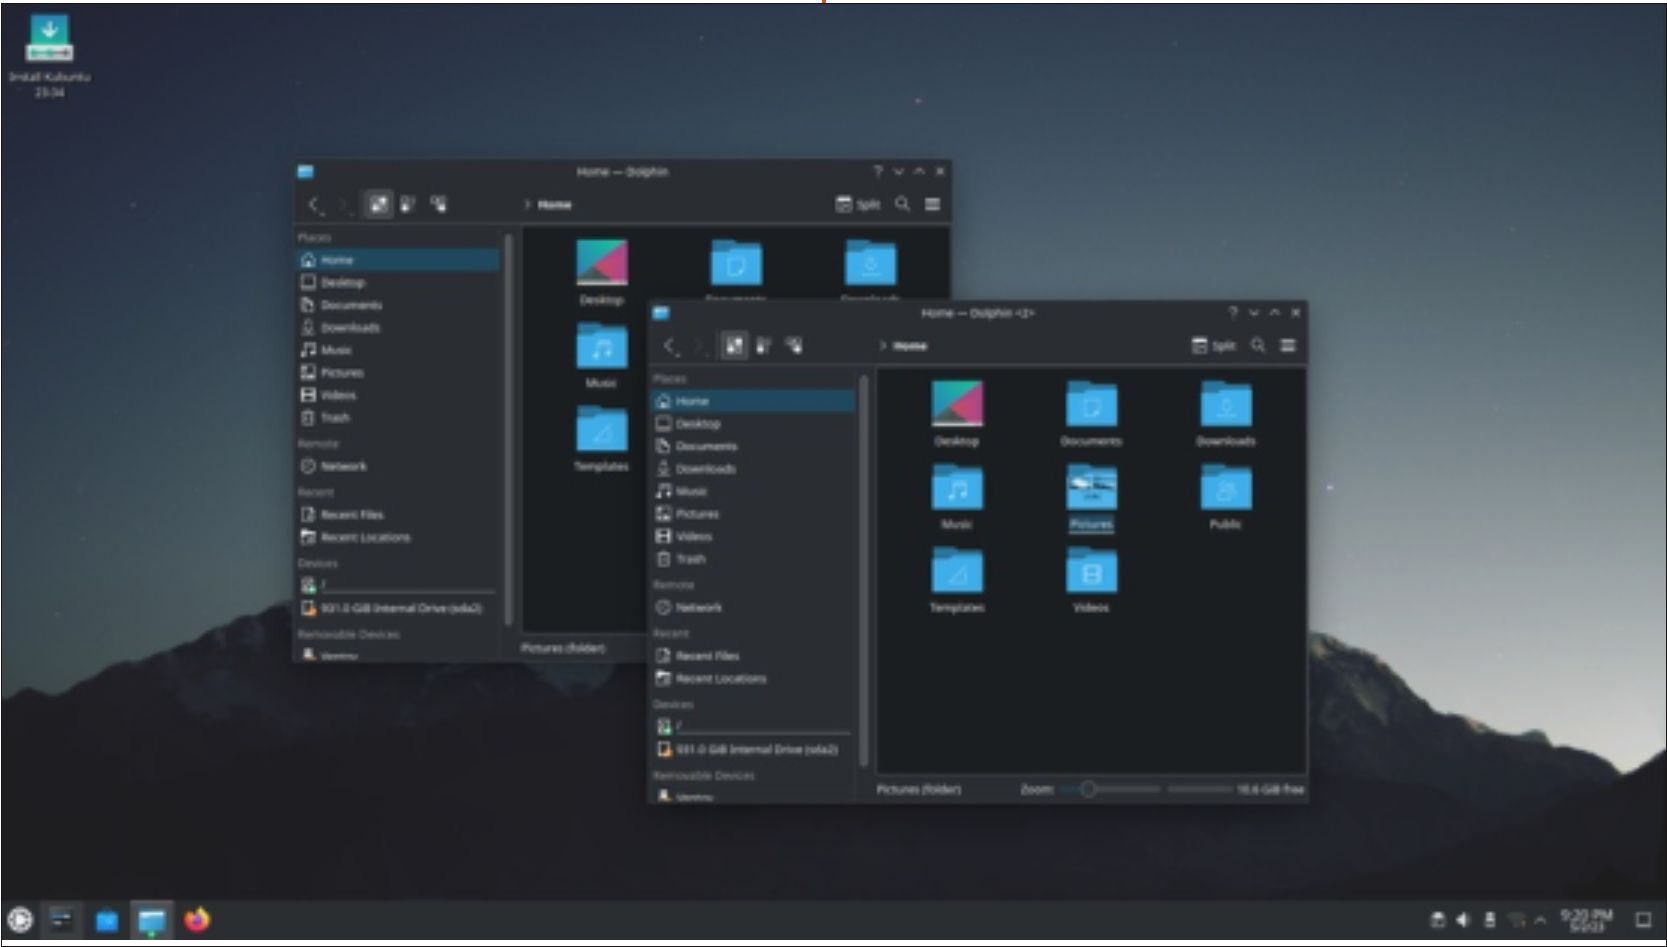Open the volume control in system tray
Viewport: 1667px width, 947px height.
point(1463,920)
